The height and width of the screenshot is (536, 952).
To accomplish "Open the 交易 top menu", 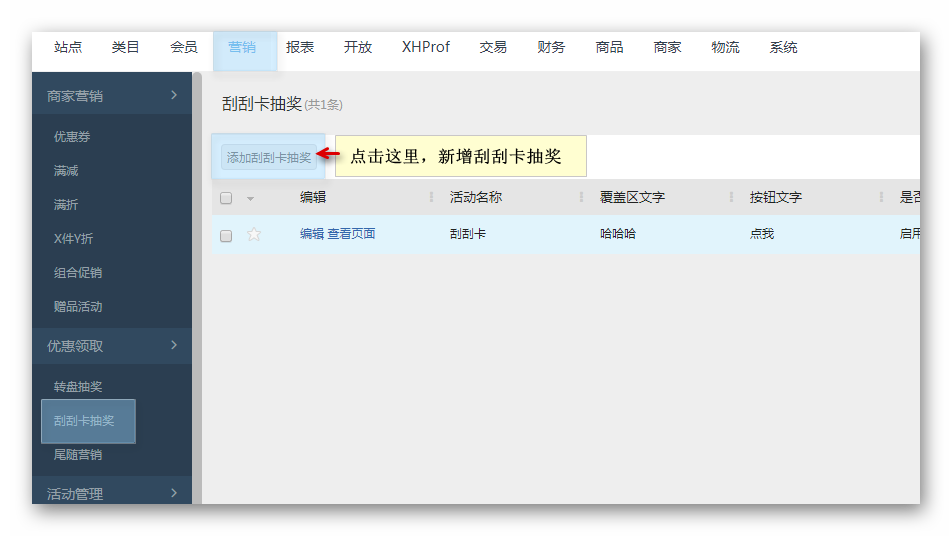I will point(493,47).
